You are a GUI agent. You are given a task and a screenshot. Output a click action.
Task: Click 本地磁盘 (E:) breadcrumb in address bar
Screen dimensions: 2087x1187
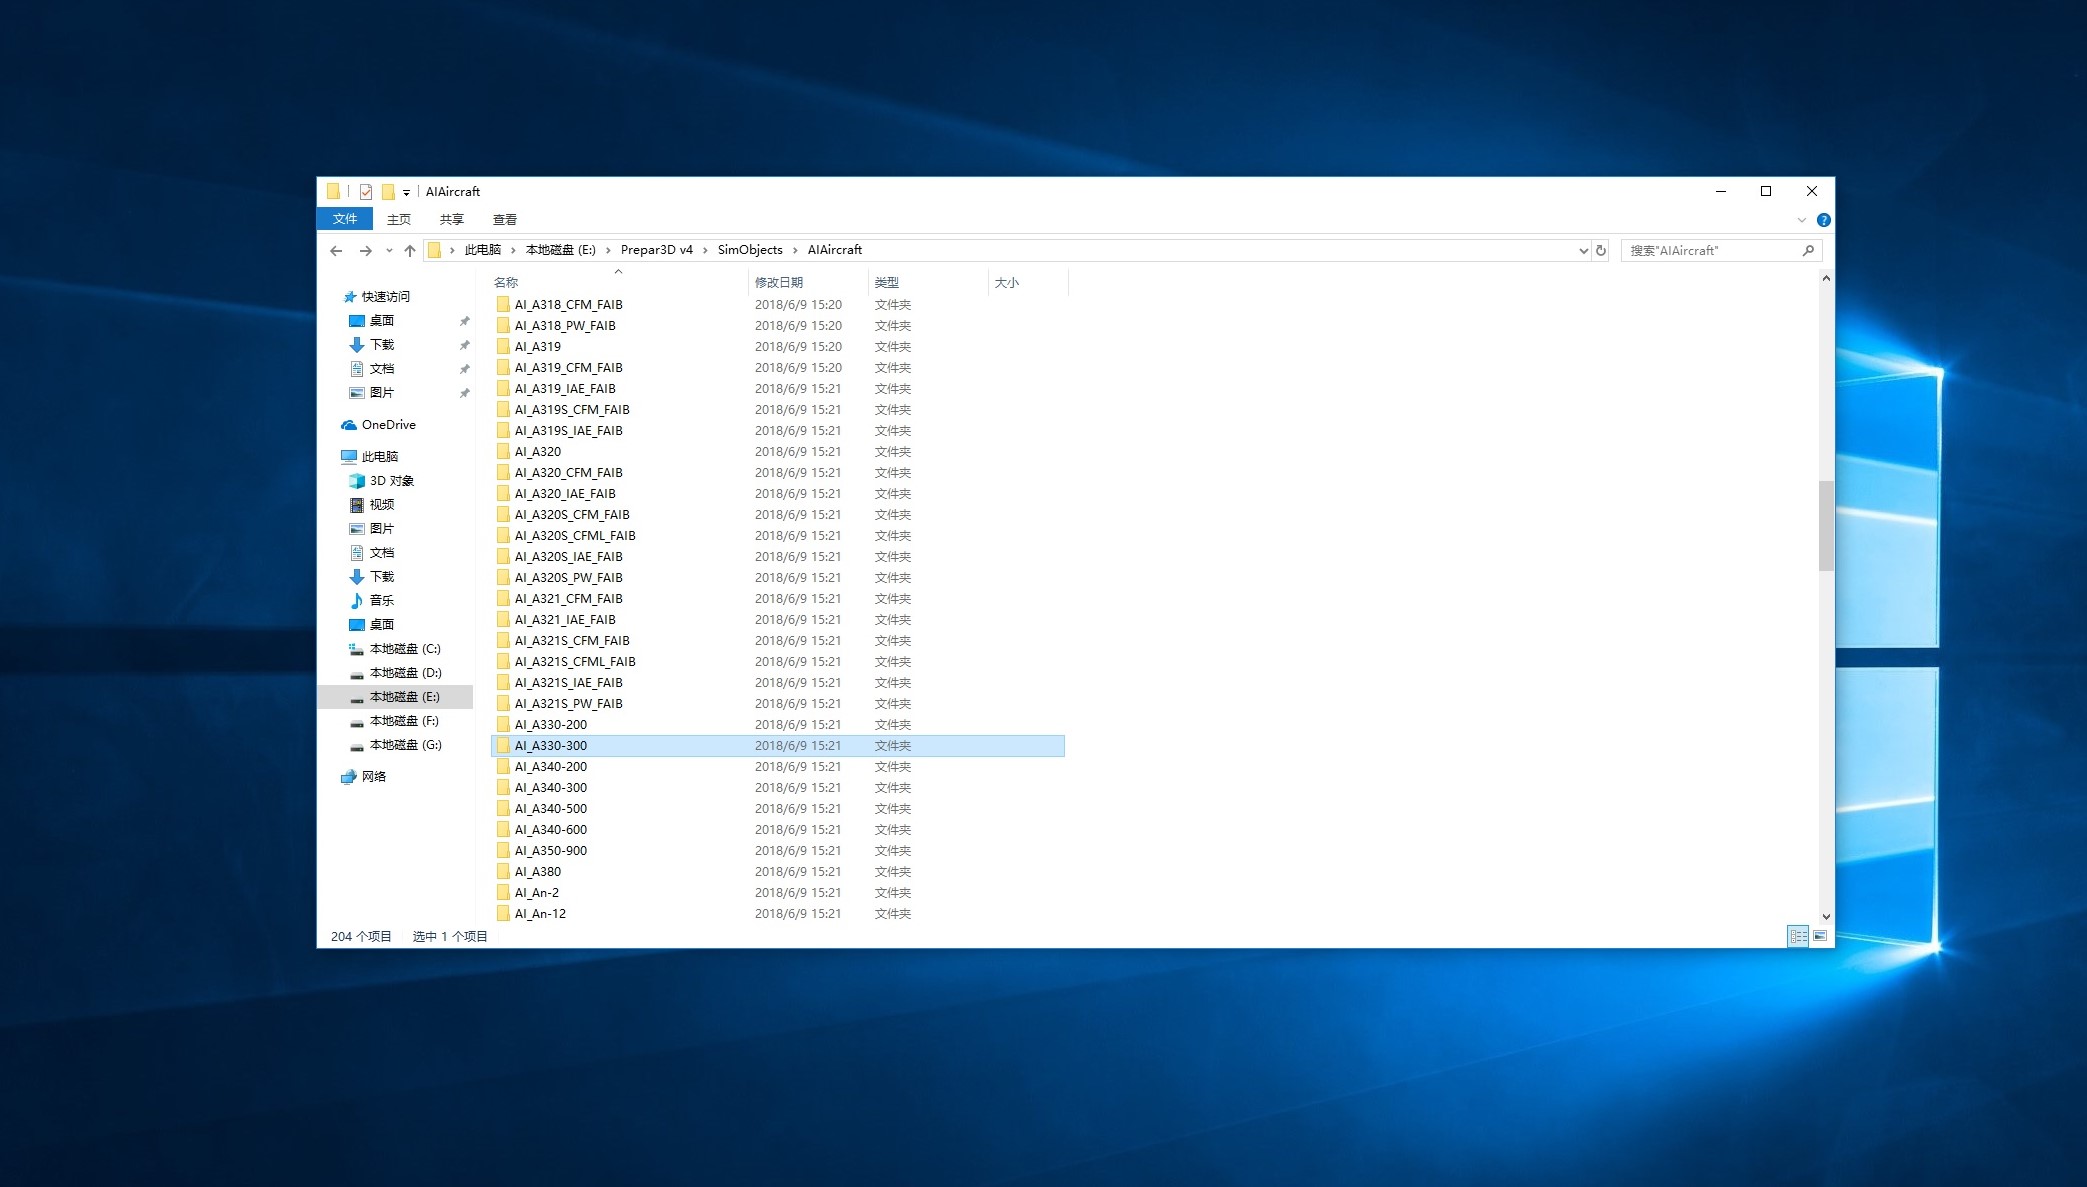561,250
